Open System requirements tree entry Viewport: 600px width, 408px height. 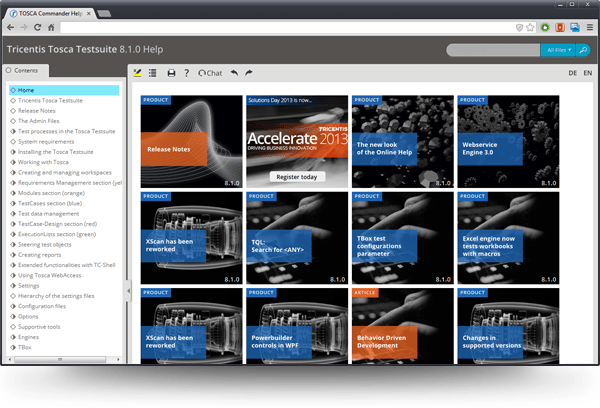(46, 142)
